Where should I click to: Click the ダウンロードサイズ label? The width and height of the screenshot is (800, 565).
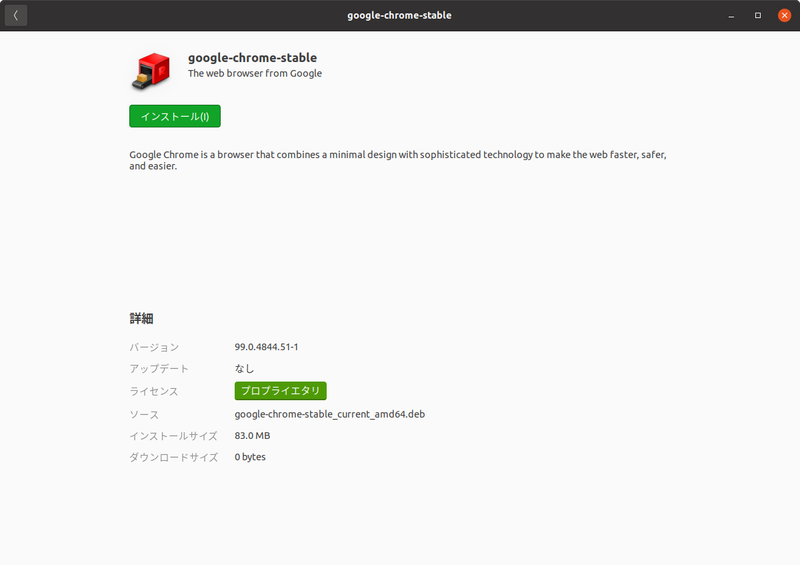pos(173,458)
